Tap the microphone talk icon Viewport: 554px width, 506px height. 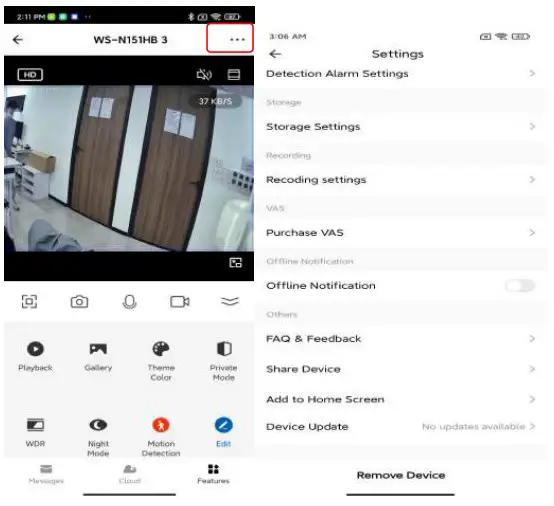[x=129, y=302]
